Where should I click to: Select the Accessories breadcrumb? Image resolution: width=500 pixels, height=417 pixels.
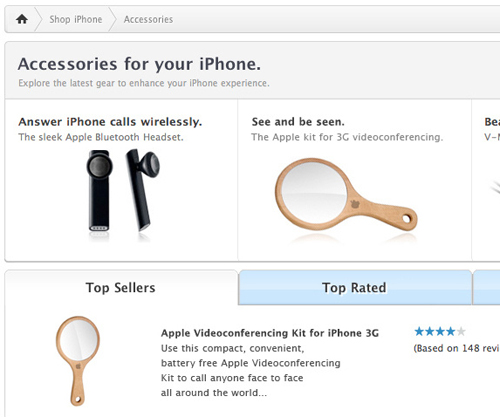(148, 19)
